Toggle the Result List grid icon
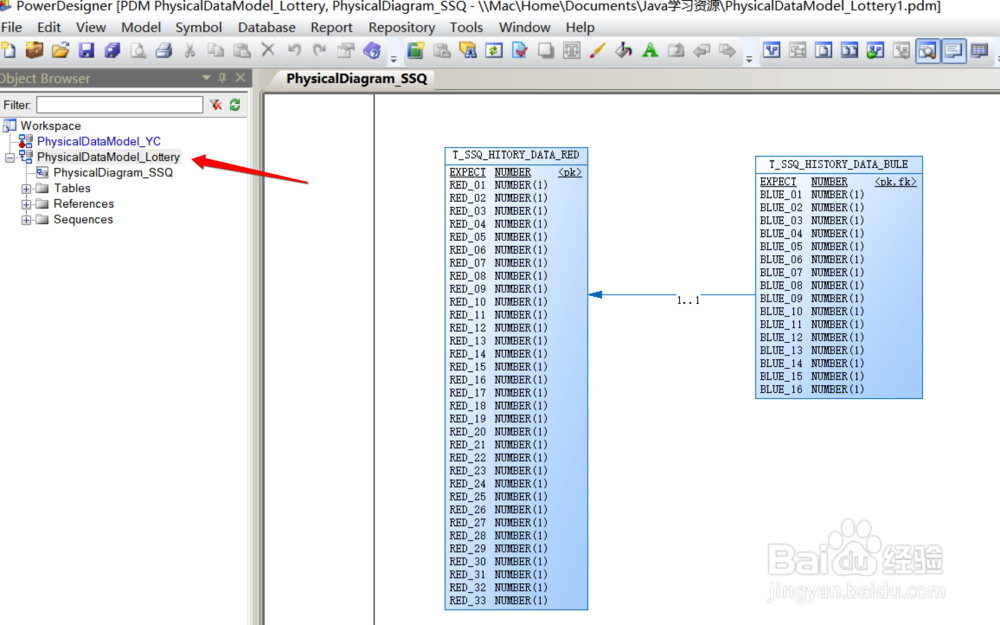The height and width of the screenshot is (625, 1000). click(x=979, y=50)
